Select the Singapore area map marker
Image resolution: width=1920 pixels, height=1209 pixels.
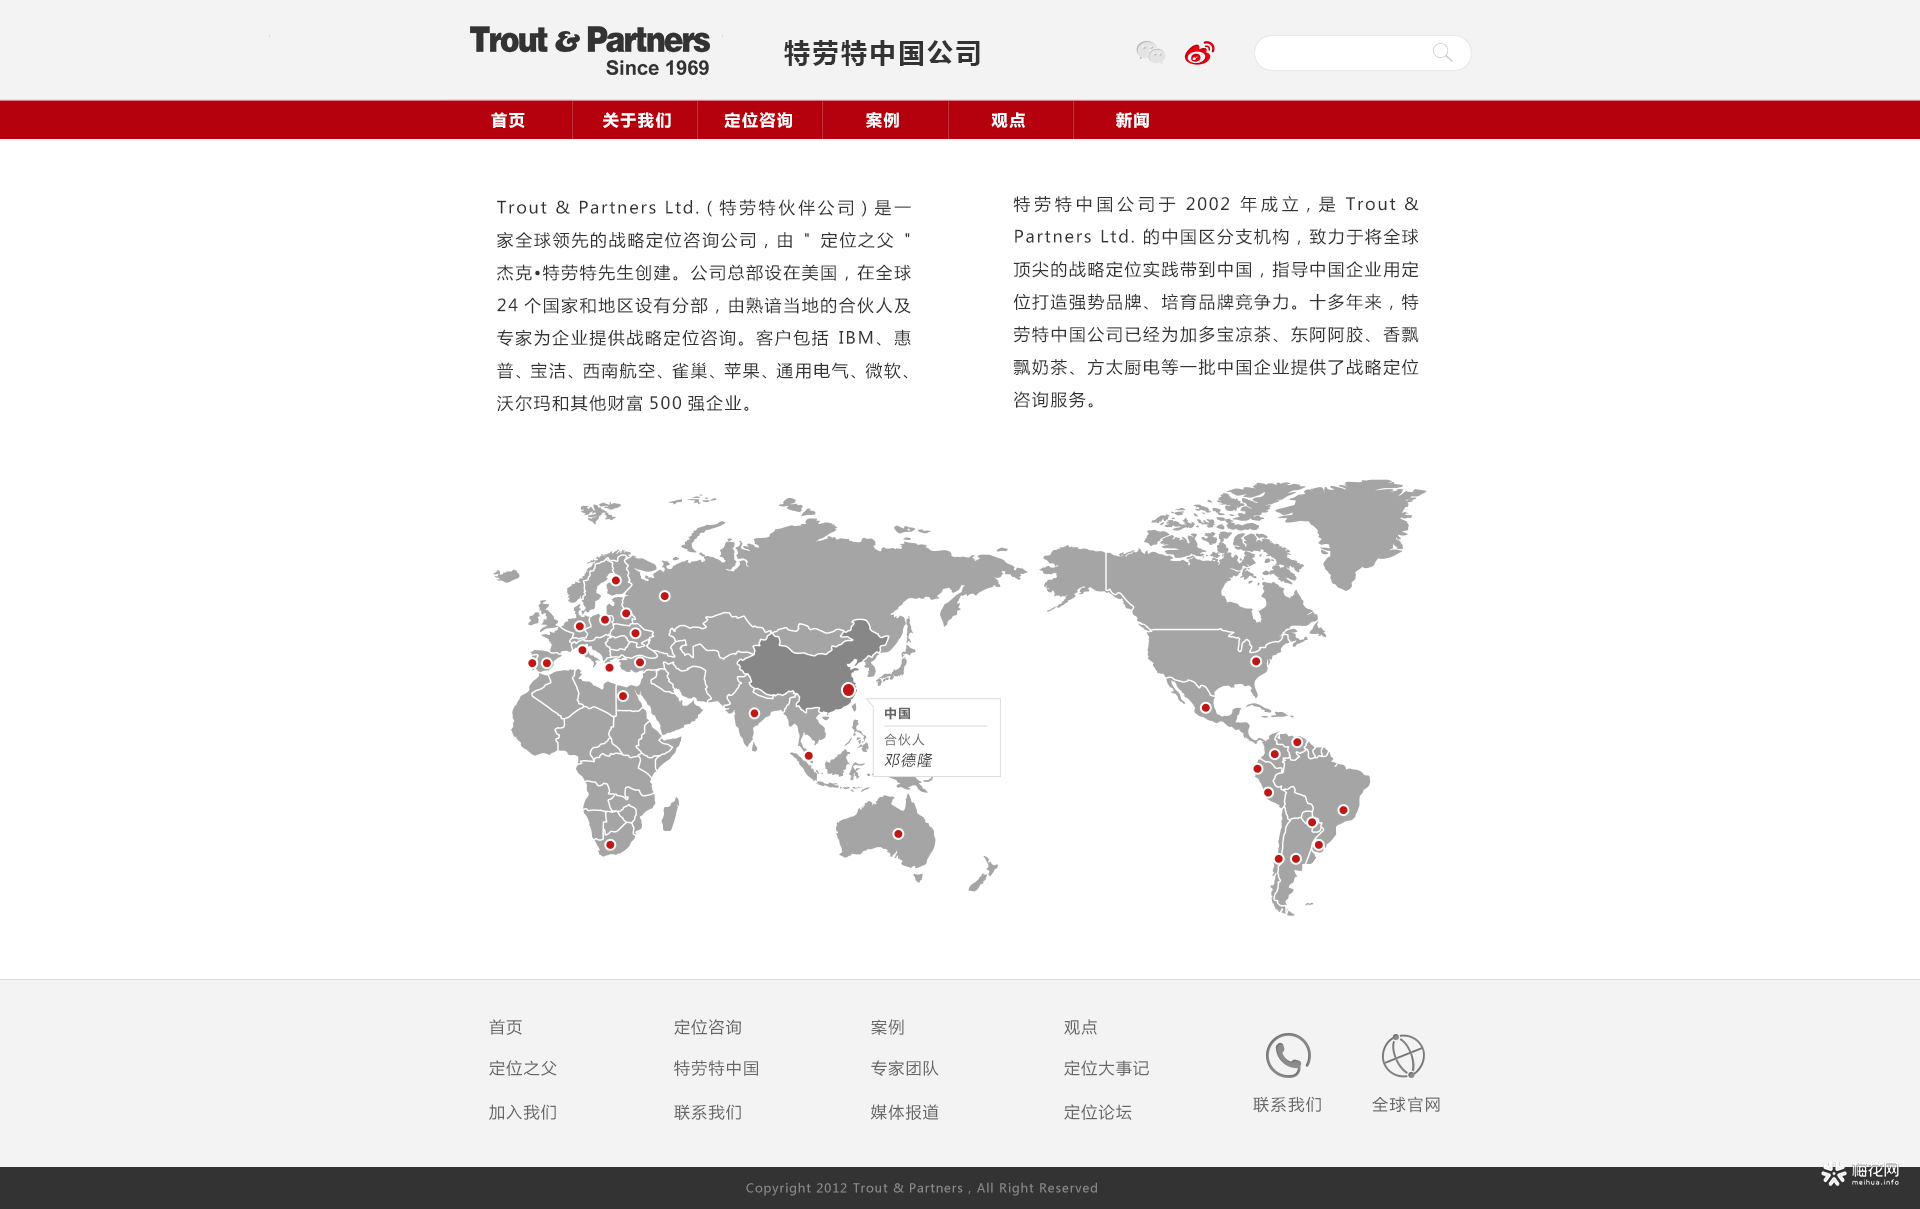[x=809, y=756]
